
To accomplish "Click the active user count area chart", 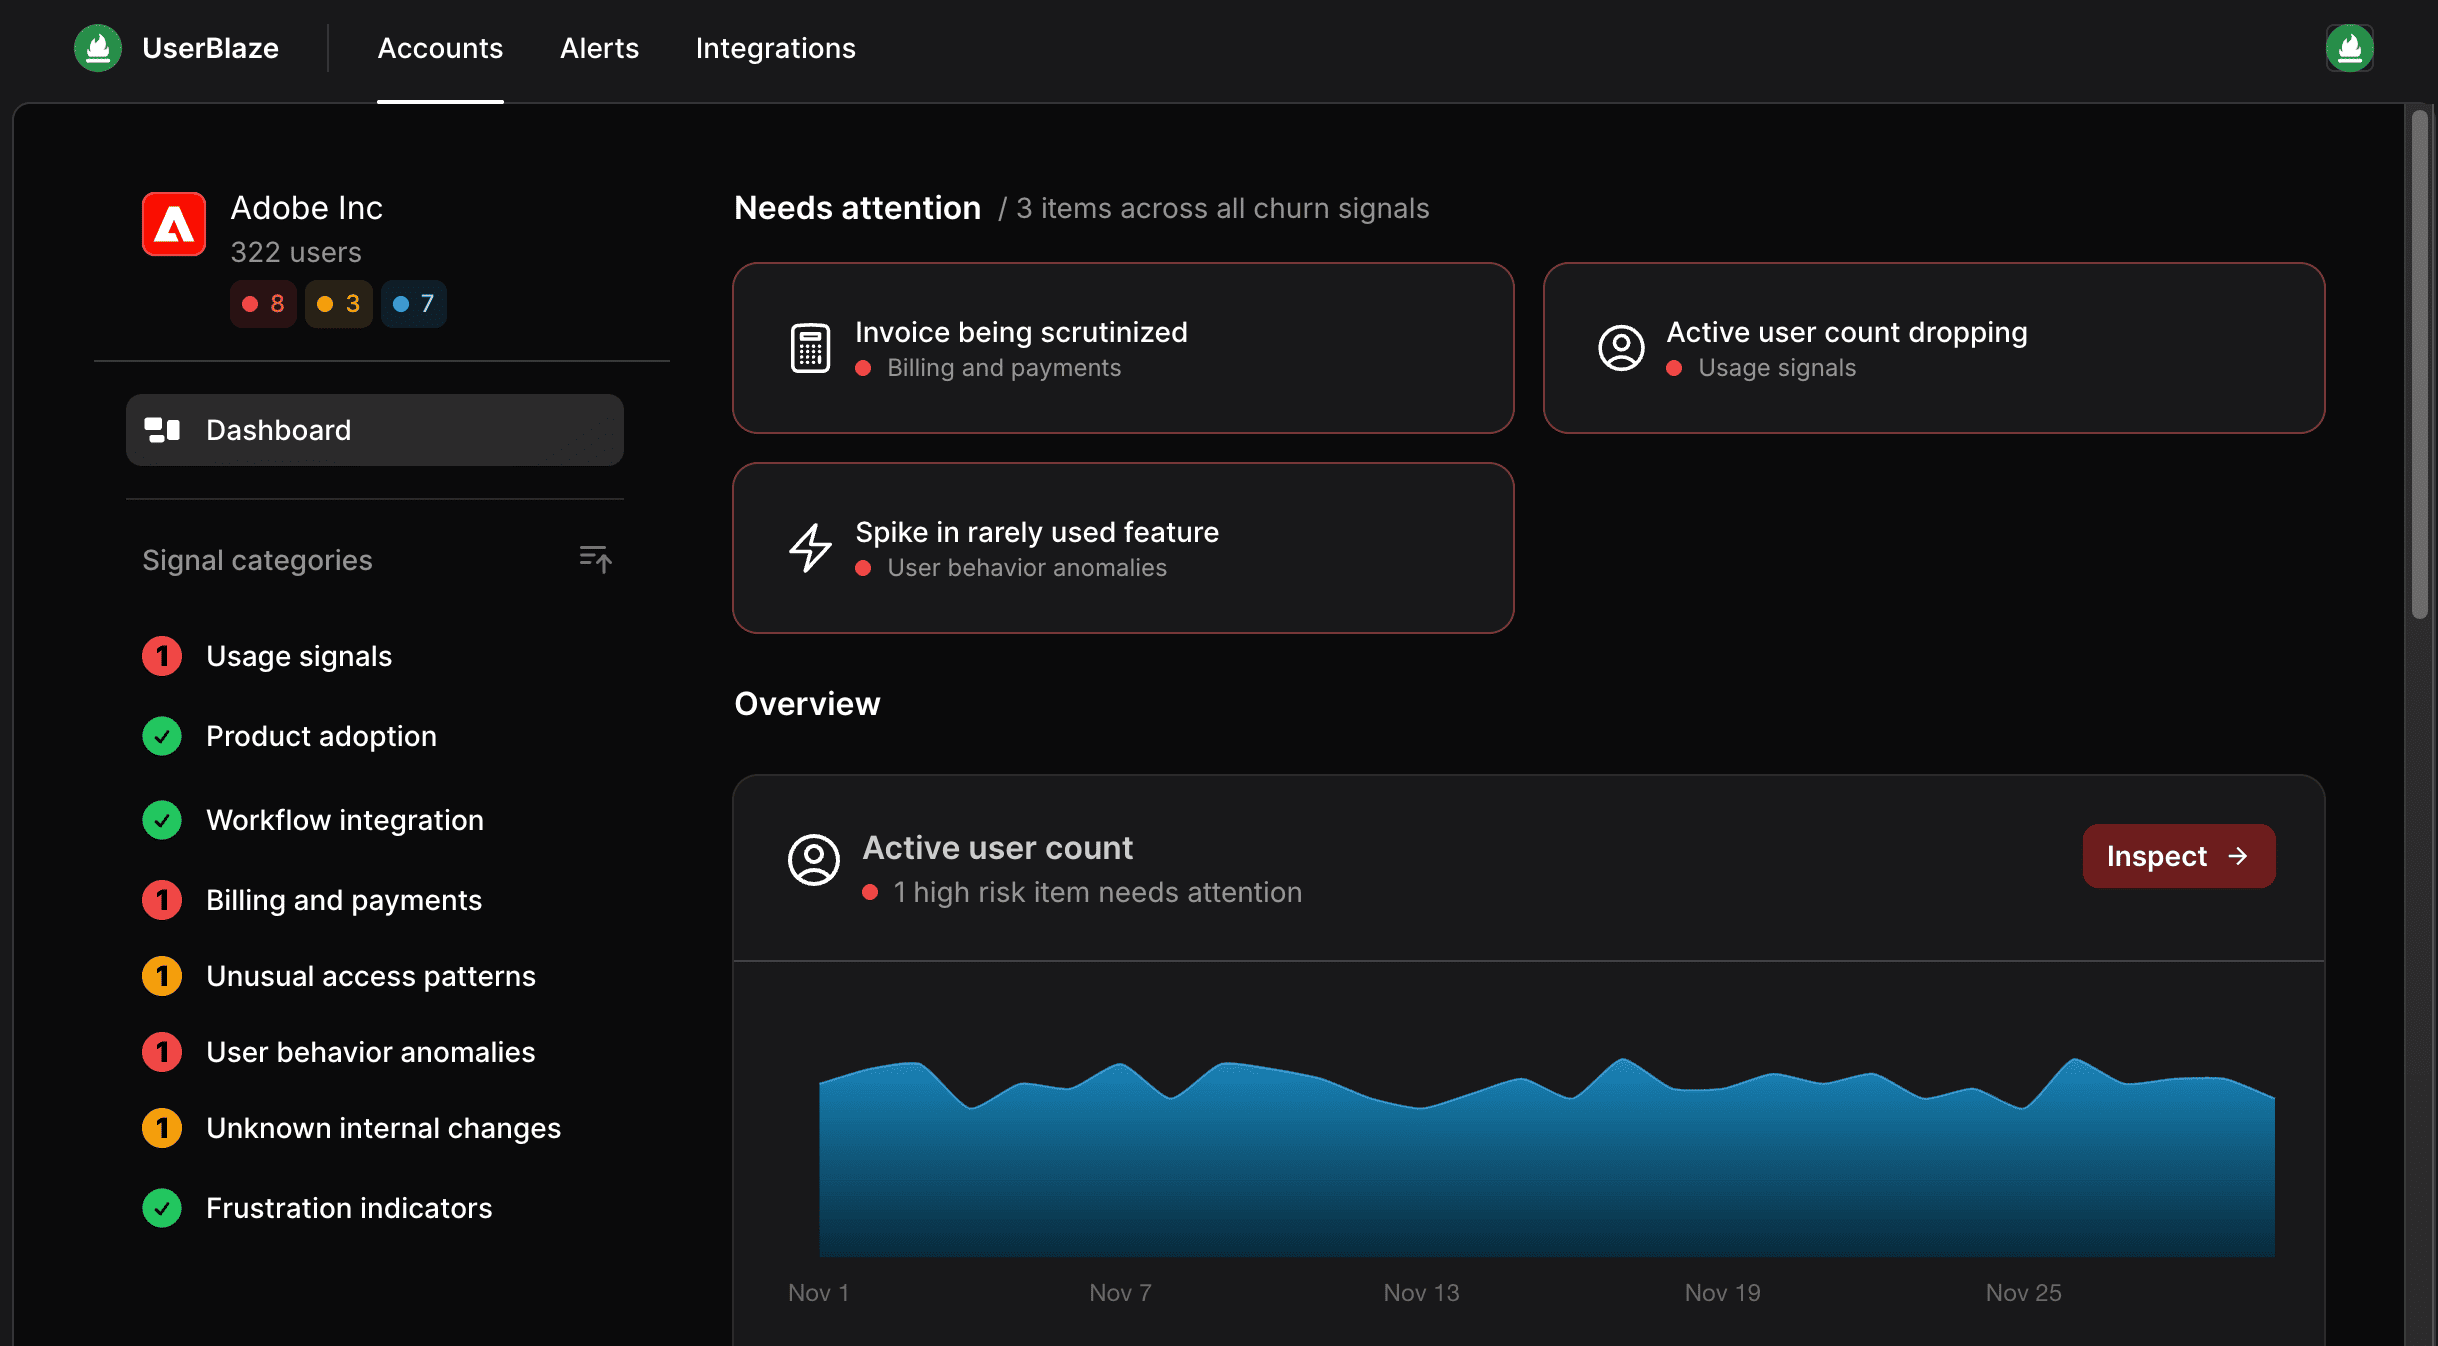I will tap(1547, 1157).
